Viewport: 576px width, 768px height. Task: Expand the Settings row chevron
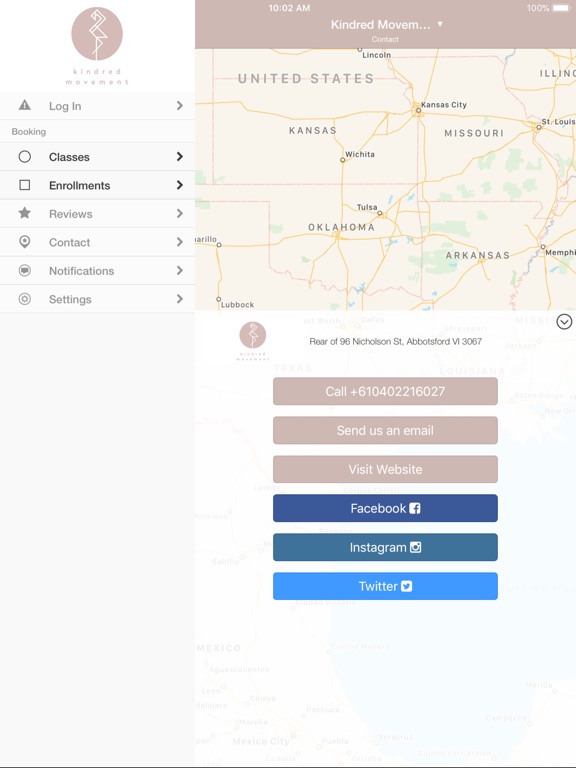180,299
